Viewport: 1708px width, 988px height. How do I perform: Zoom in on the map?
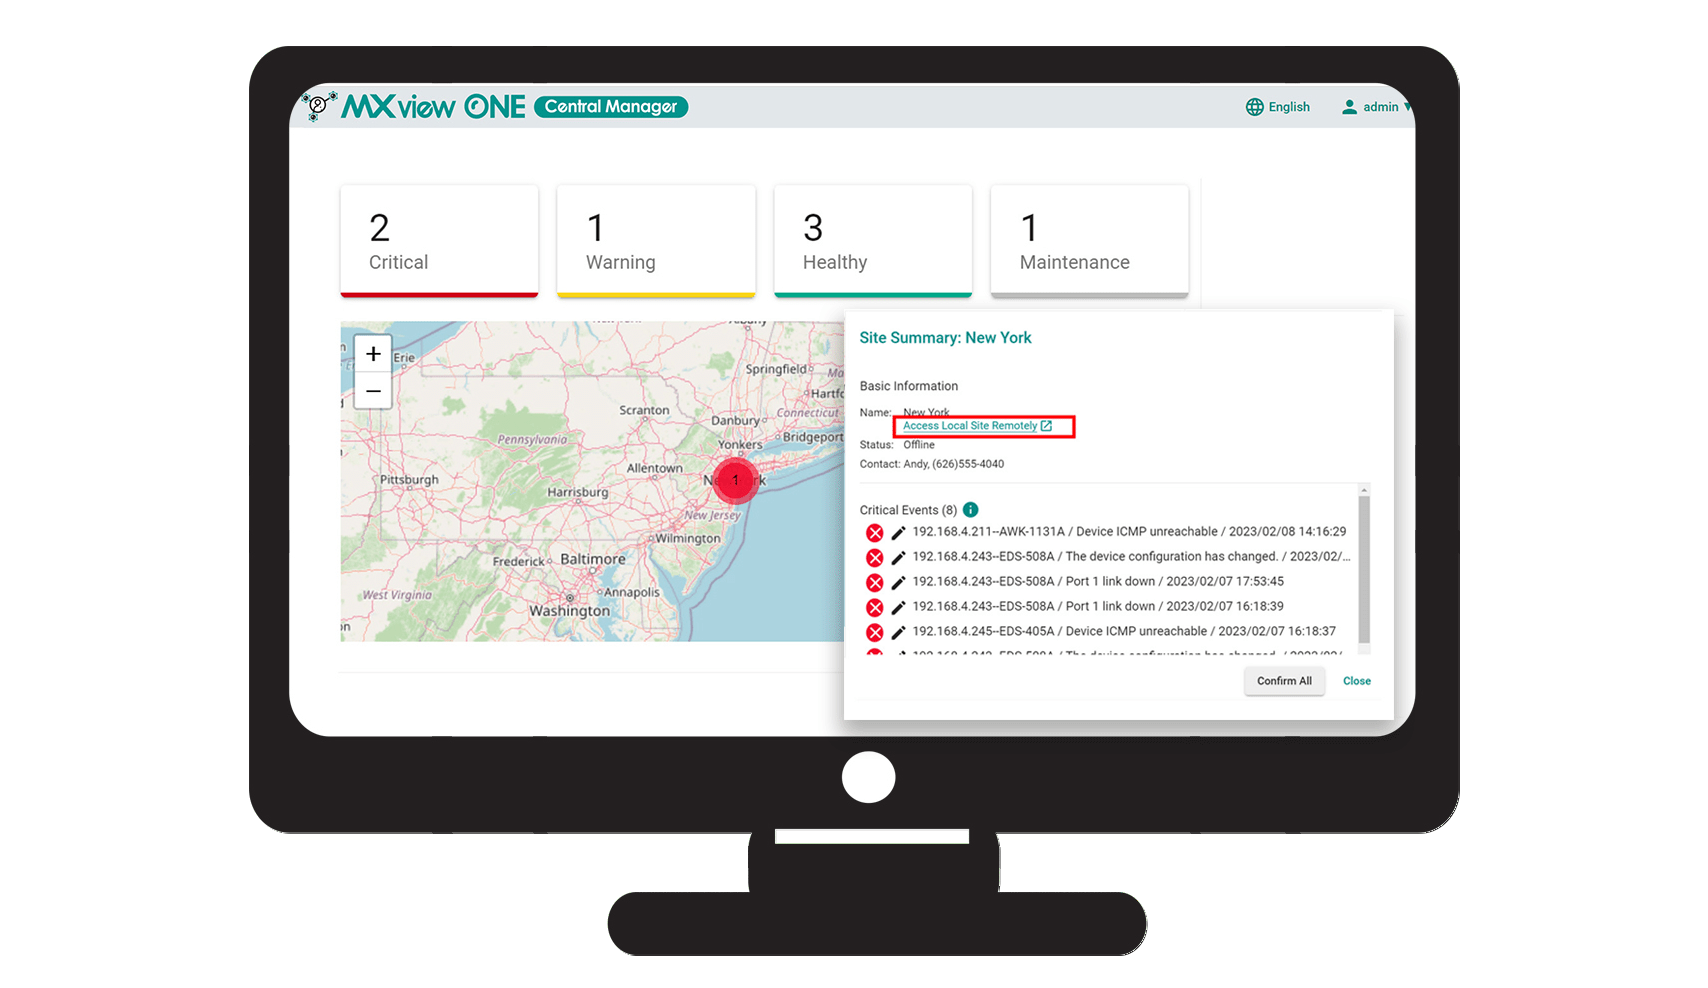click(373, 354)
